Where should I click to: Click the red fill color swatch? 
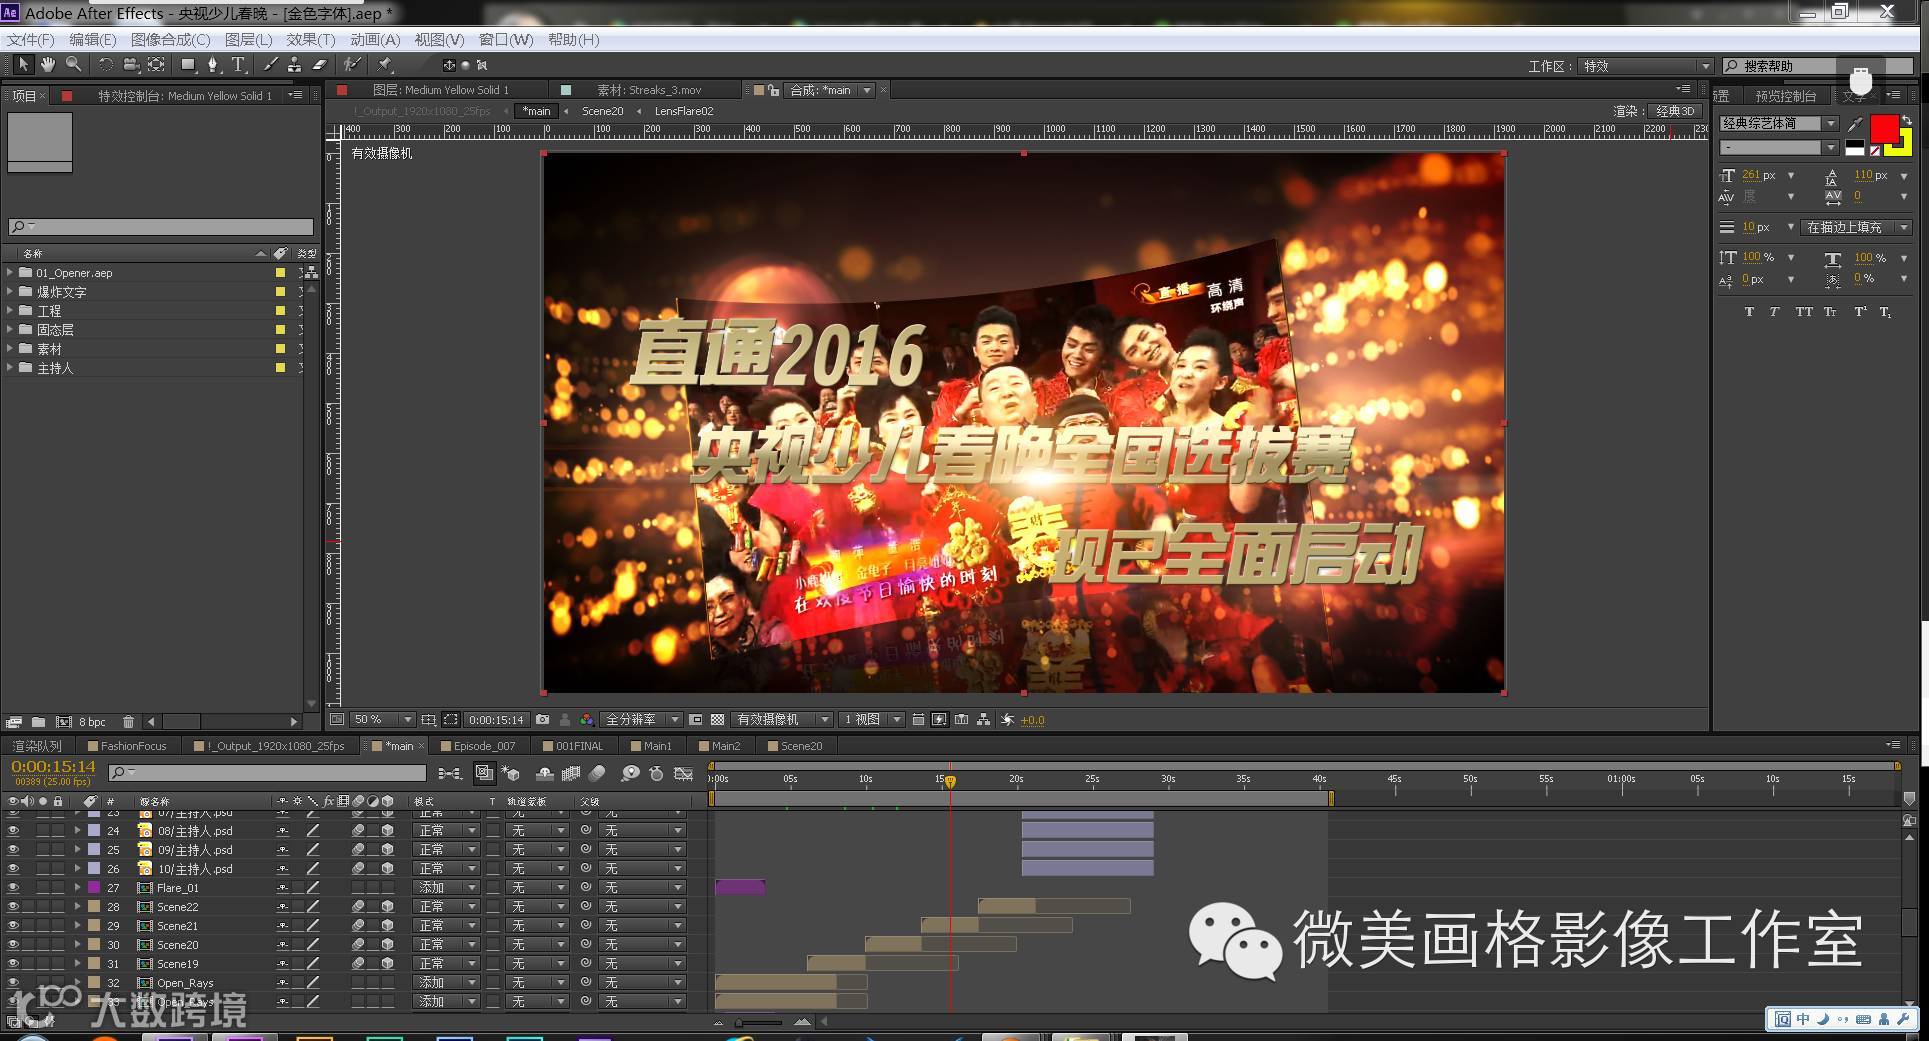[1884, 129]
